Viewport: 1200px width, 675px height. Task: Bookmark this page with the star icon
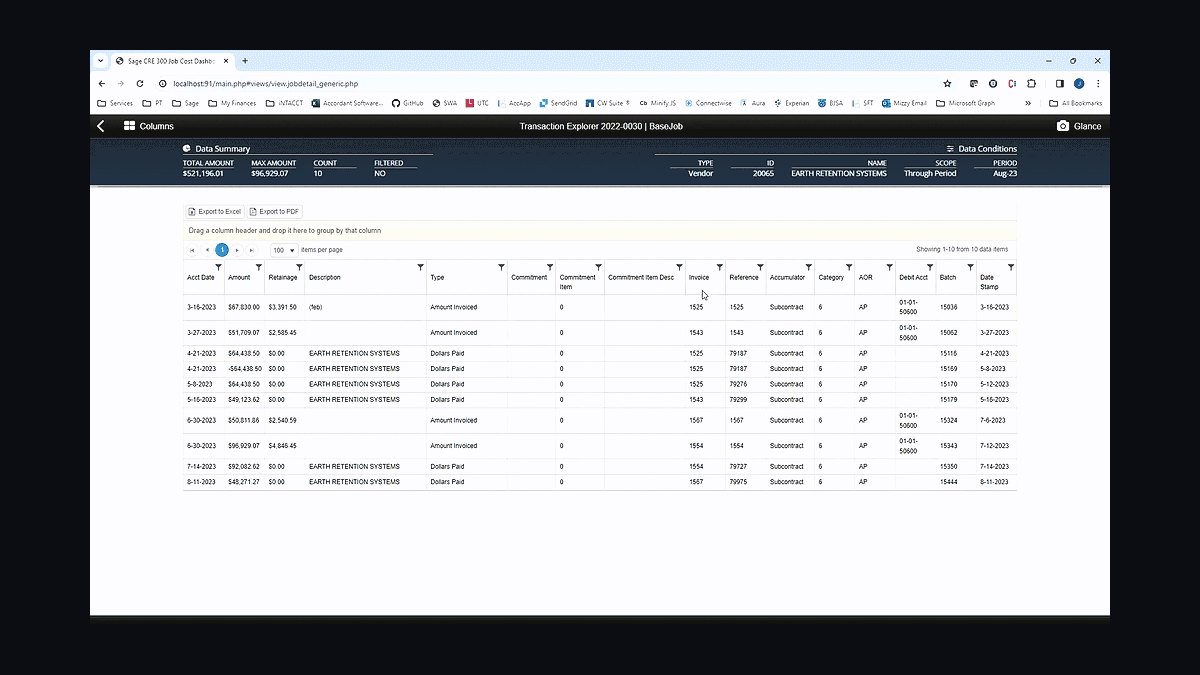(x=947, y=84)
